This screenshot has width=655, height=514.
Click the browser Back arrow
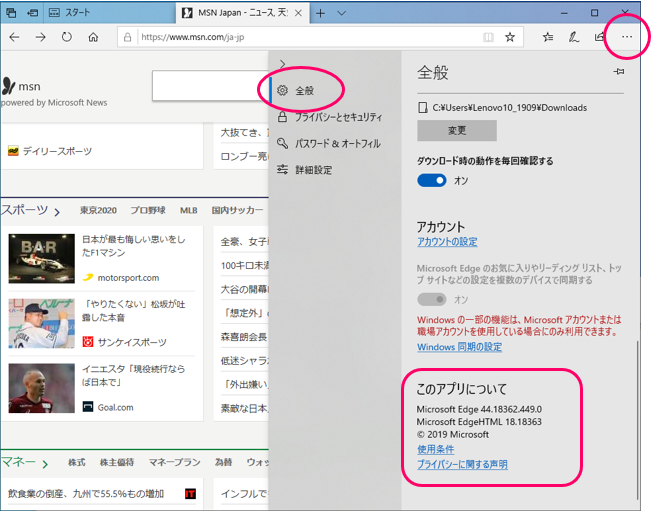click(14, 37)
